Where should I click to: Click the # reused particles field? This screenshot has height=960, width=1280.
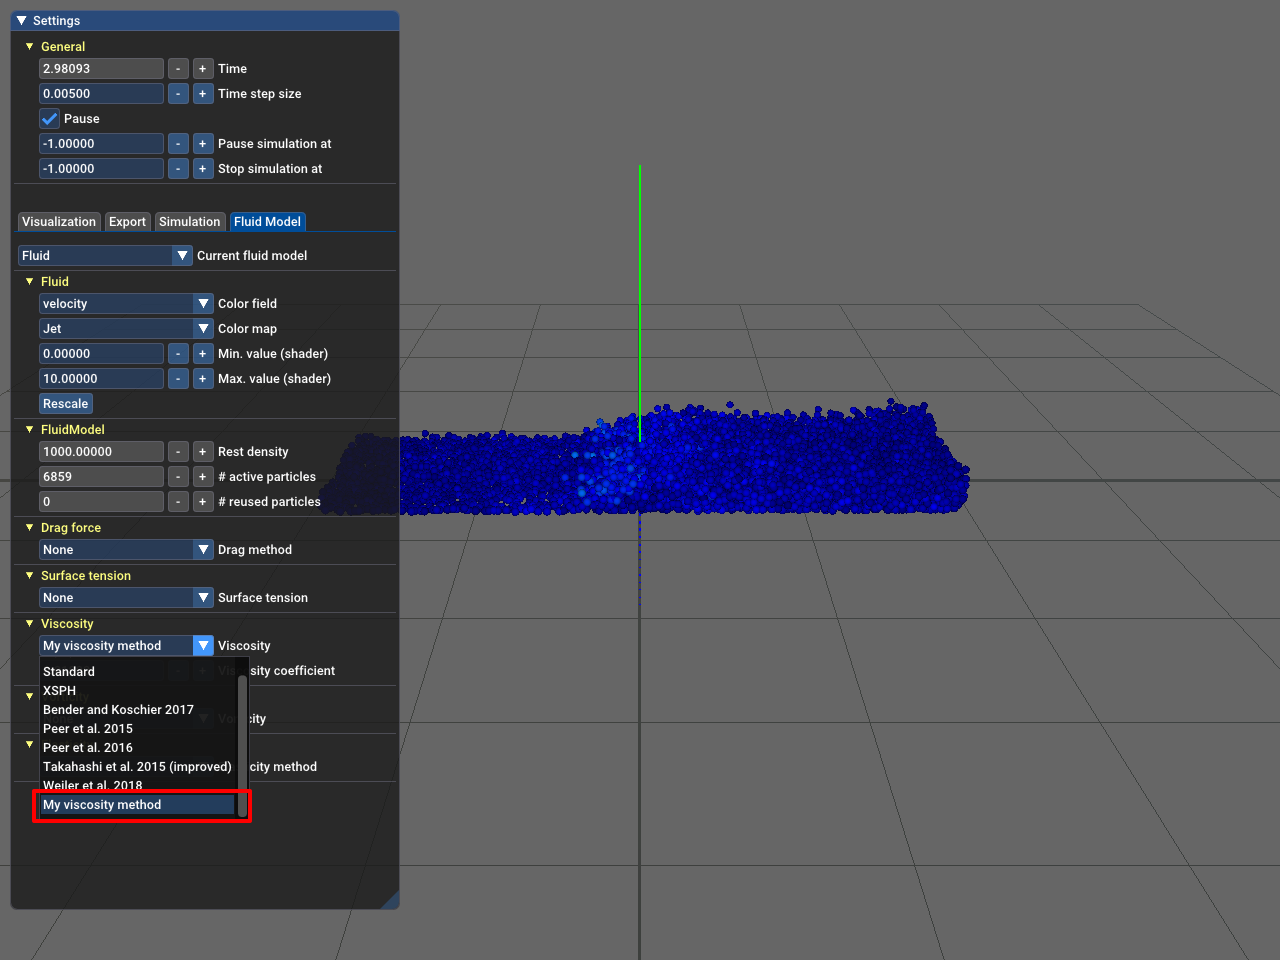[101, 502]
